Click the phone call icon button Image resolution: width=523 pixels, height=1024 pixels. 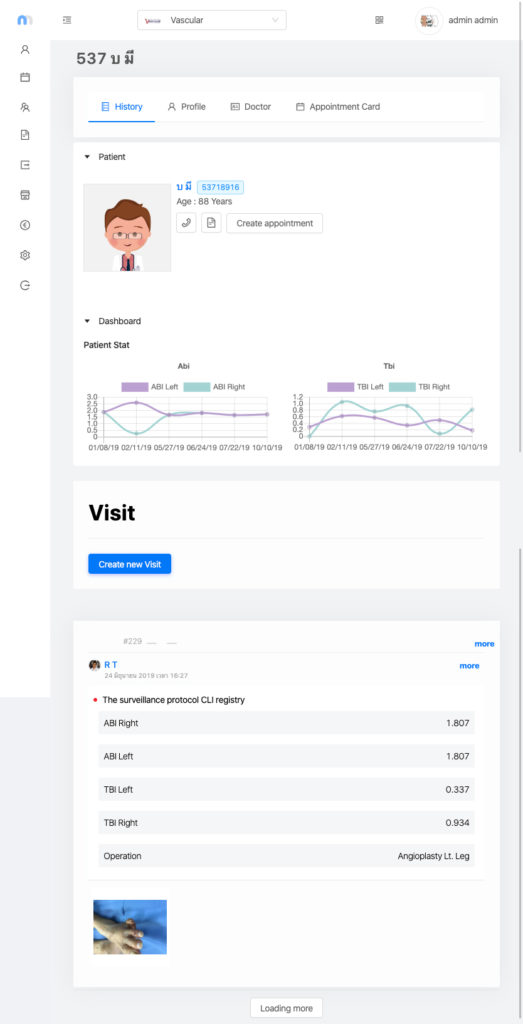(186, 223)
